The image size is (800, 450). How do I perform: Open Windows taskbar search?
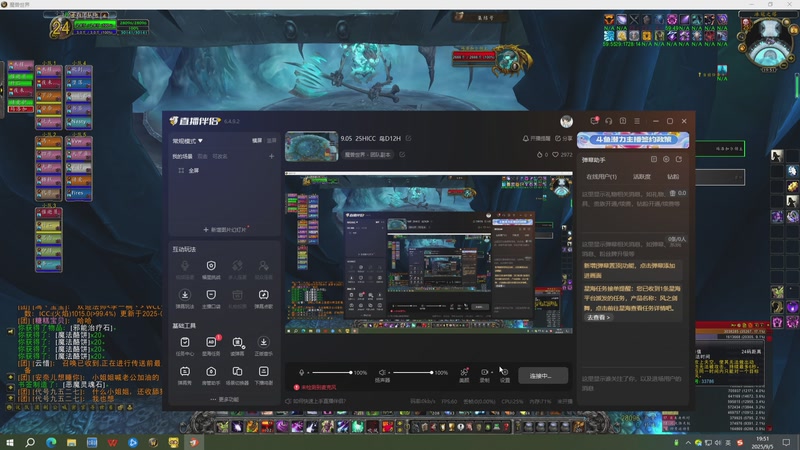pos(30,442)
